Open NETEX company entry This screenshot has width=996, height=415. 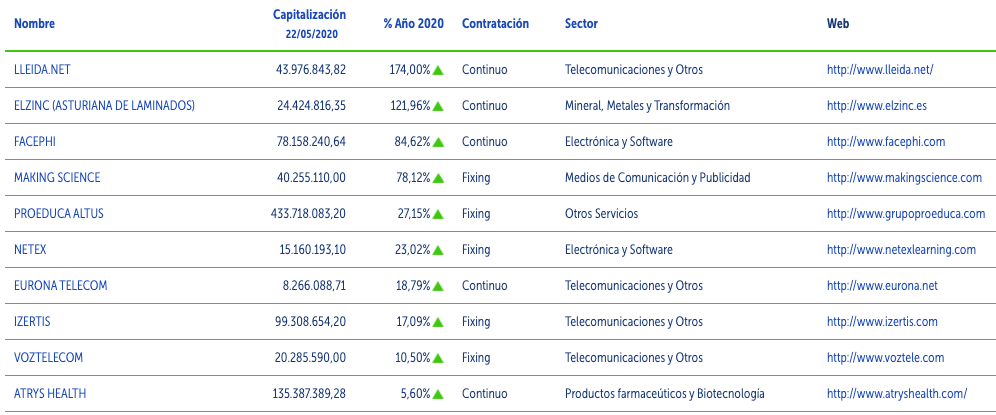tap(30, 250)
